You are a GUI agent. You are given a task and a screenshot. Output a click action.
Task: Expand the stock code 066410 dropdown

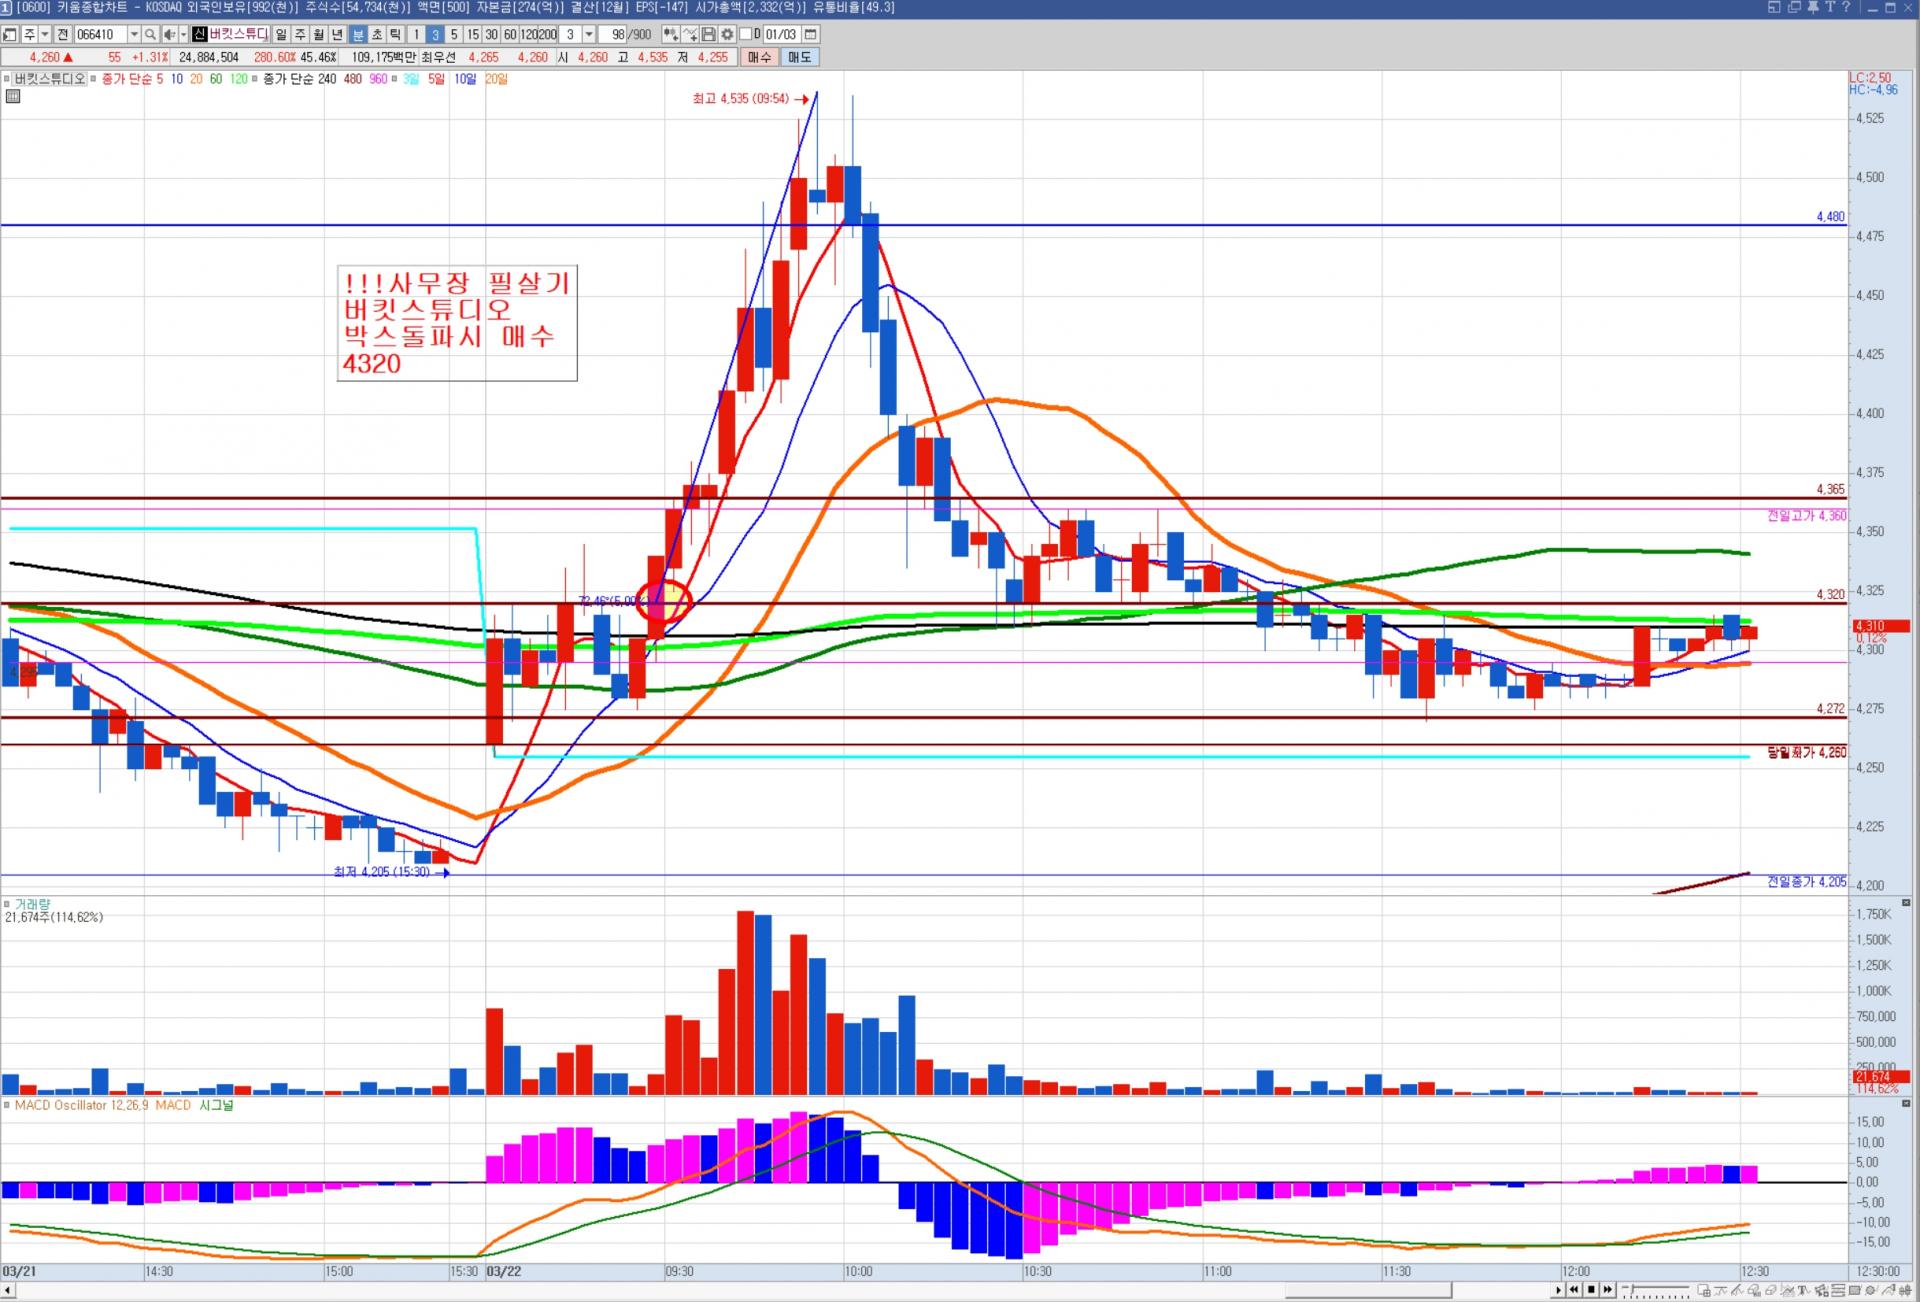click(134, 34)
